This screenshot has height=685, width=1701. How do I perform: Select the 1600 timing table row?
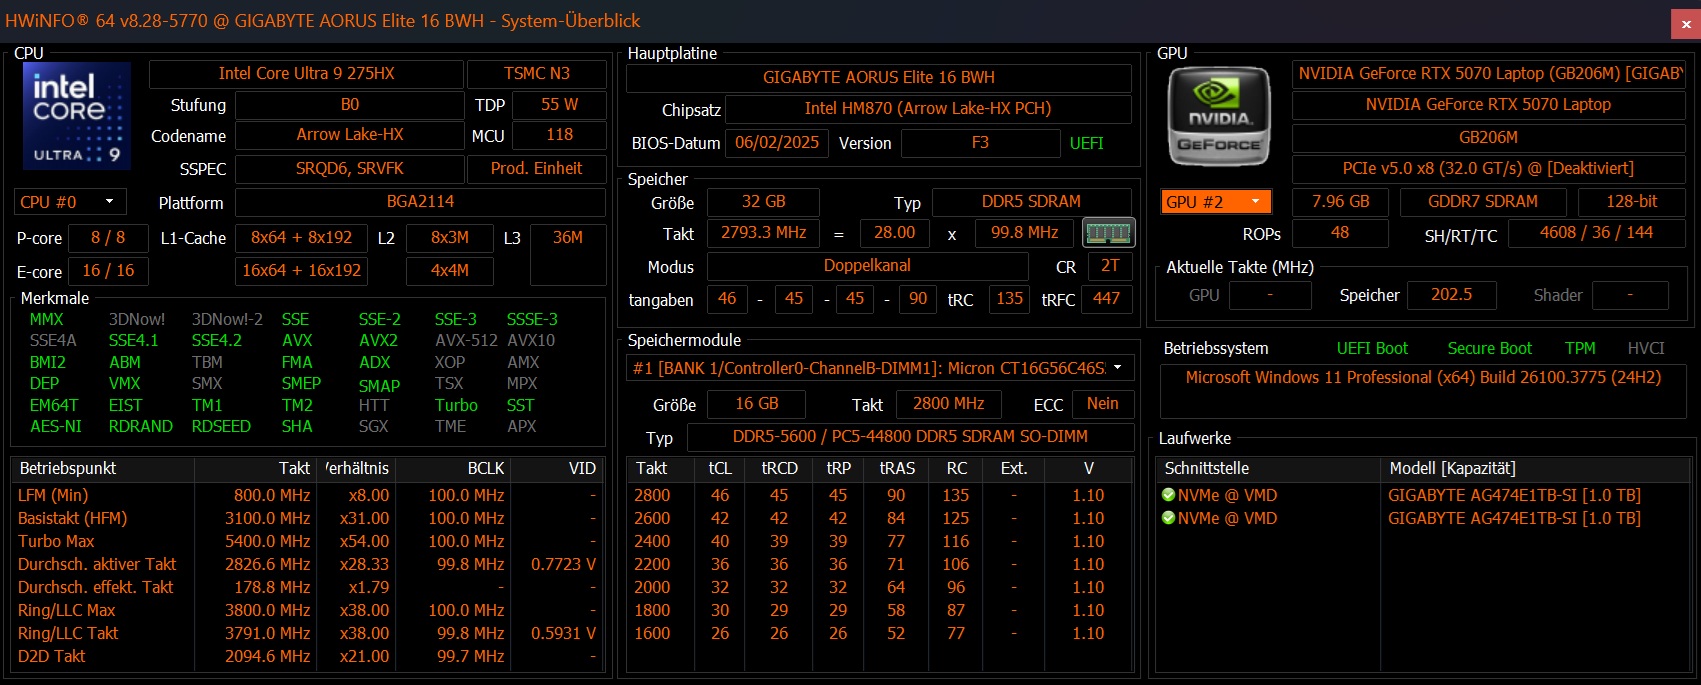tap(880, 633)
